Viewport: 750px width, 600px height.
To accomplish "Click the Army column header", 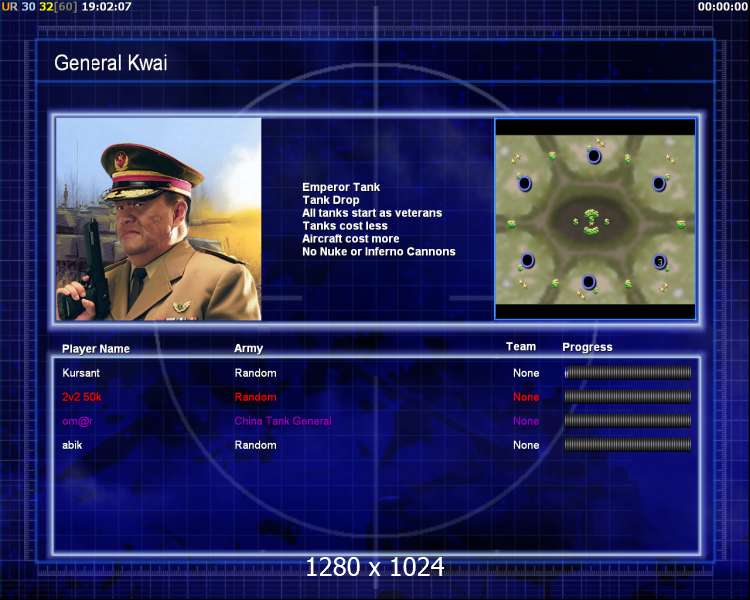I will (x=248, y=348).
